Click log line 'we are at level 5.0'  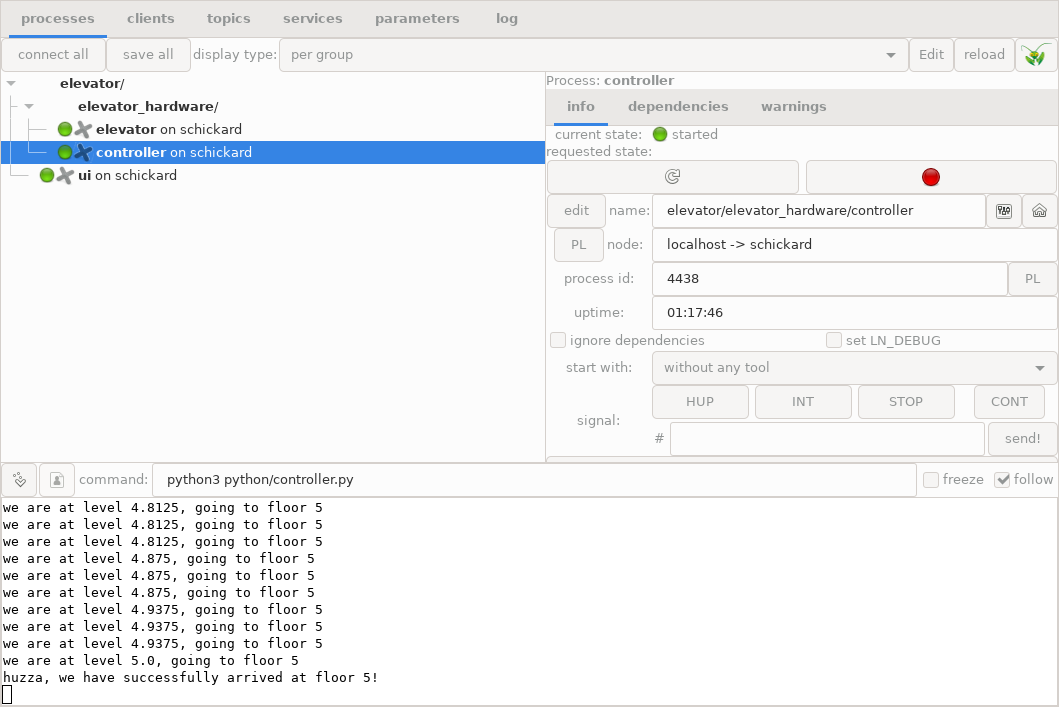(151, 660)
